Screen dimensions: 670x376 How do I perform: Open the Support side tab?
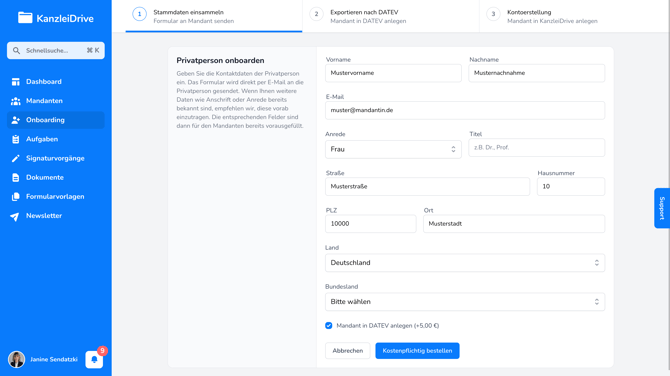click(x=662, y=208)
